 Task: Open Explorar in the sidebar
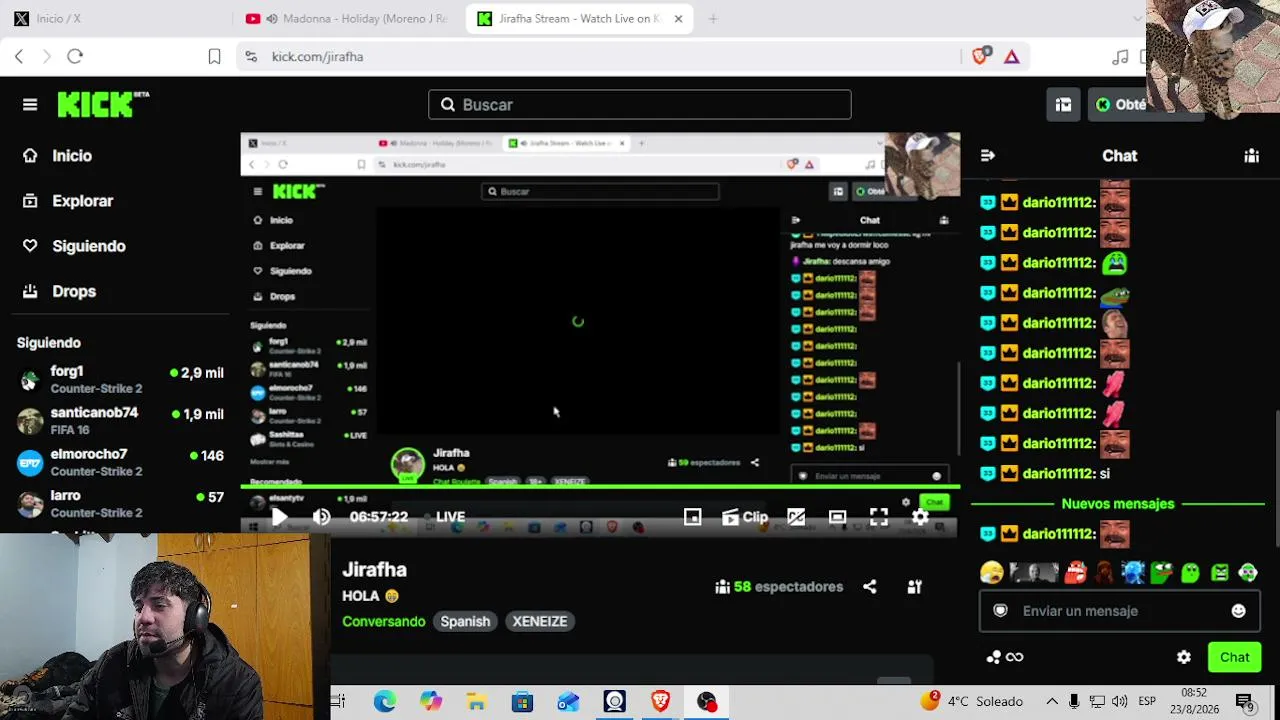(68, 201)
